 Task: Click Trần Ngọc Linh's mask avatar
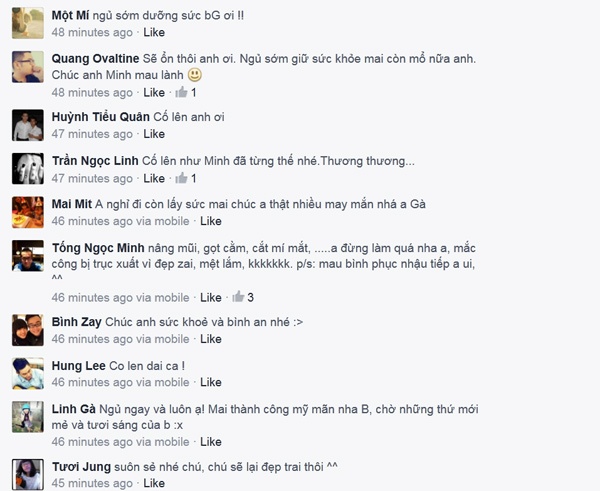[27, 168]
